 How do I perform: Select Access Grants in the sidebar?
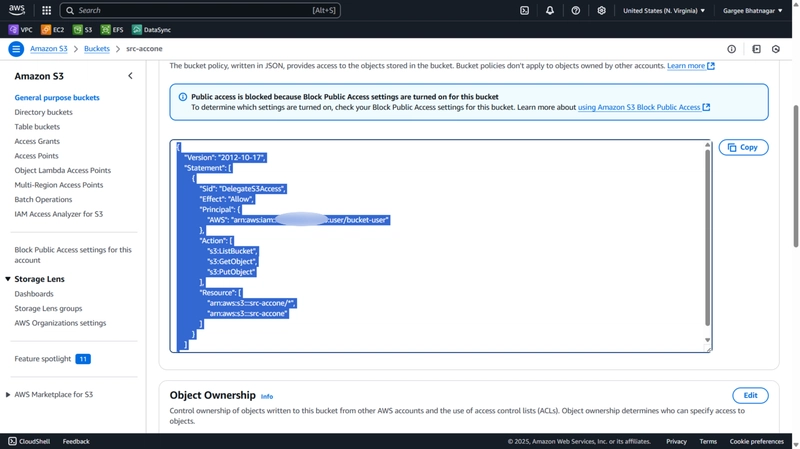pyautogui.click(x=37, y=141)
